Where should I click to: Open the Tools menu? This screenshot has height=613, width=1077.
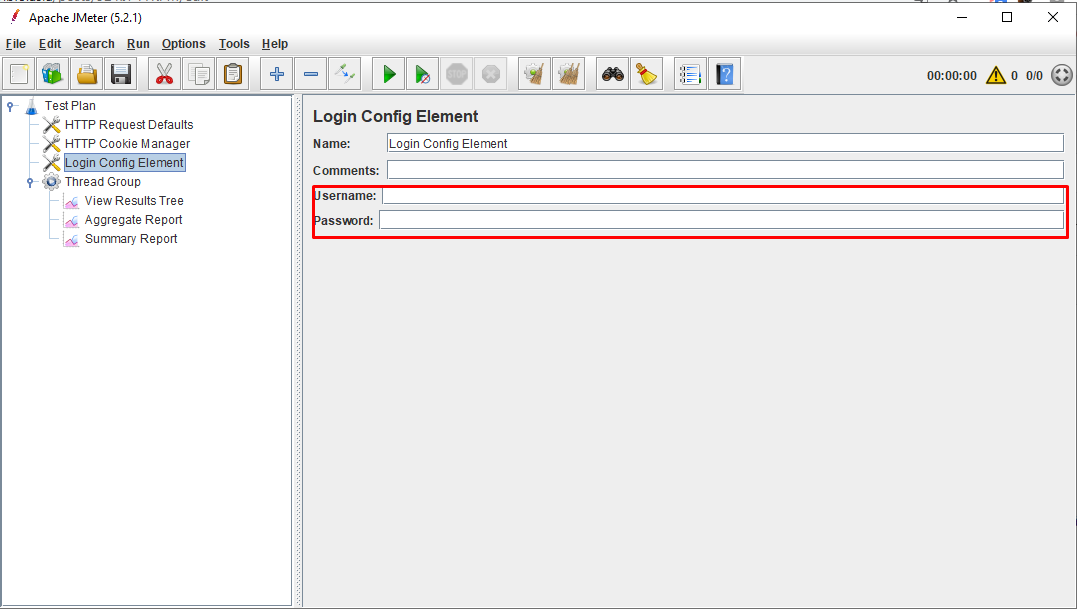click(234, 44)
